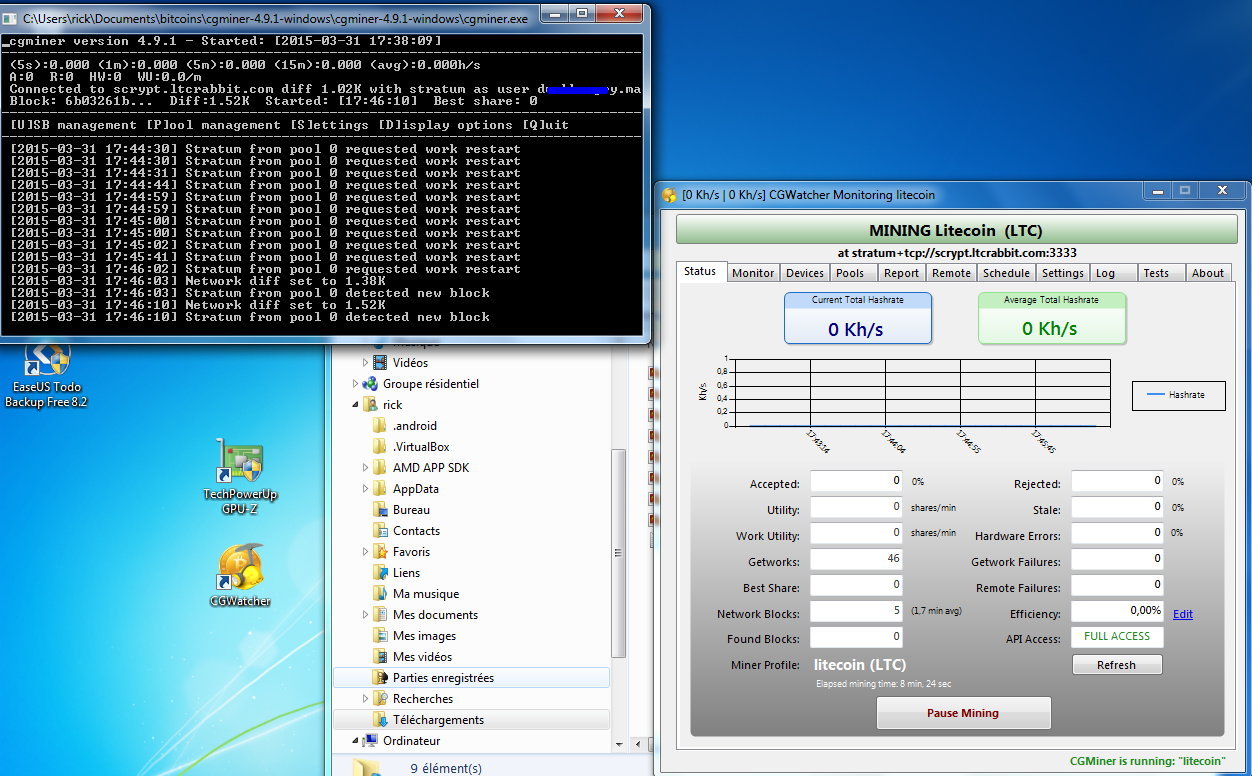Open the Pools tab
This screenshot has height=776, width=1252.
coord(850,273)
